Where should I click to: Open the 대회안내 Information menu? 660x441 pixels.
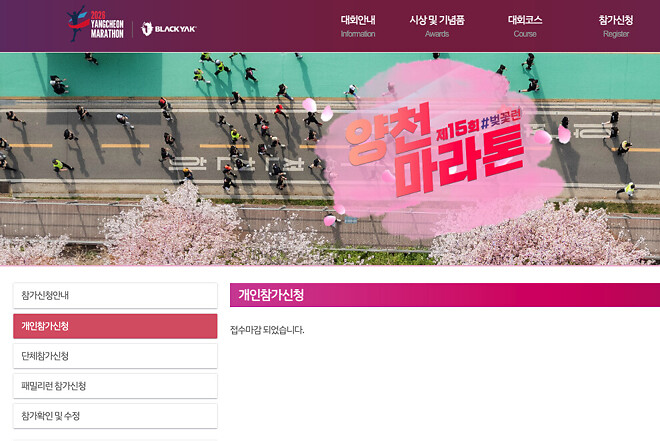click(358, 26)
